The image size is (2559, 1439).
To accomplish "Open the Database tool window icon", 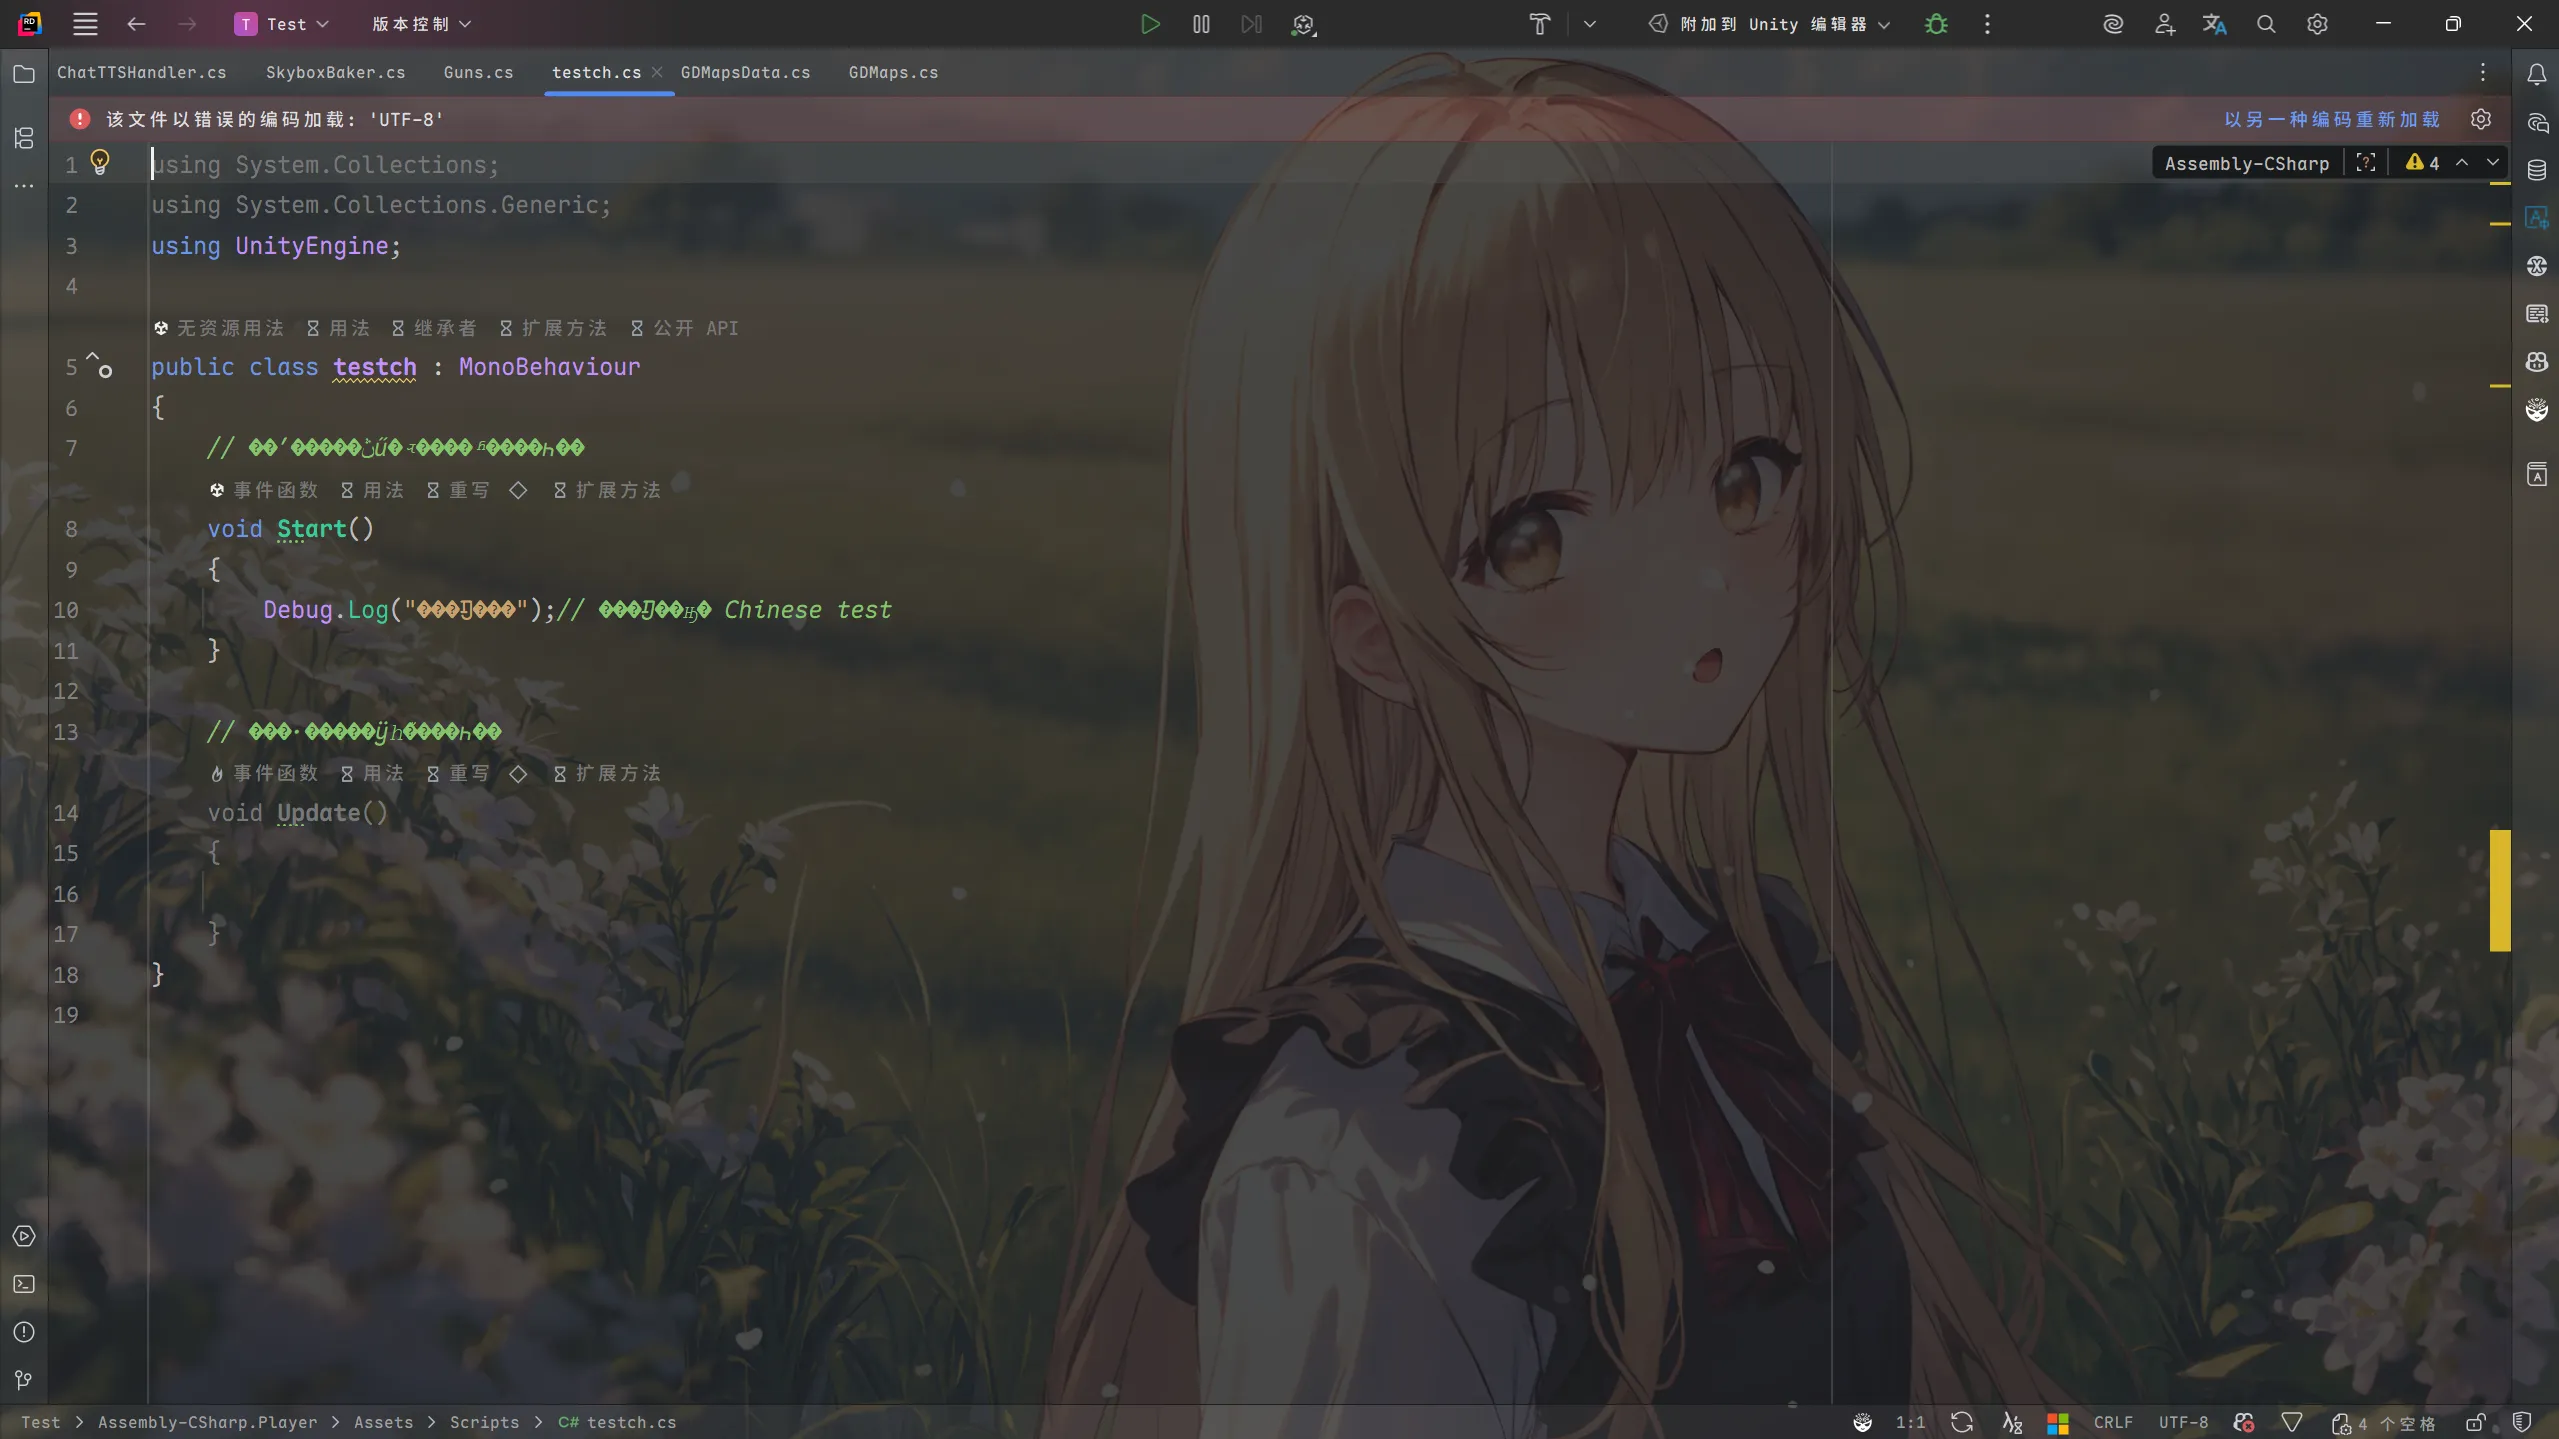I will (x=2536, y=170).
